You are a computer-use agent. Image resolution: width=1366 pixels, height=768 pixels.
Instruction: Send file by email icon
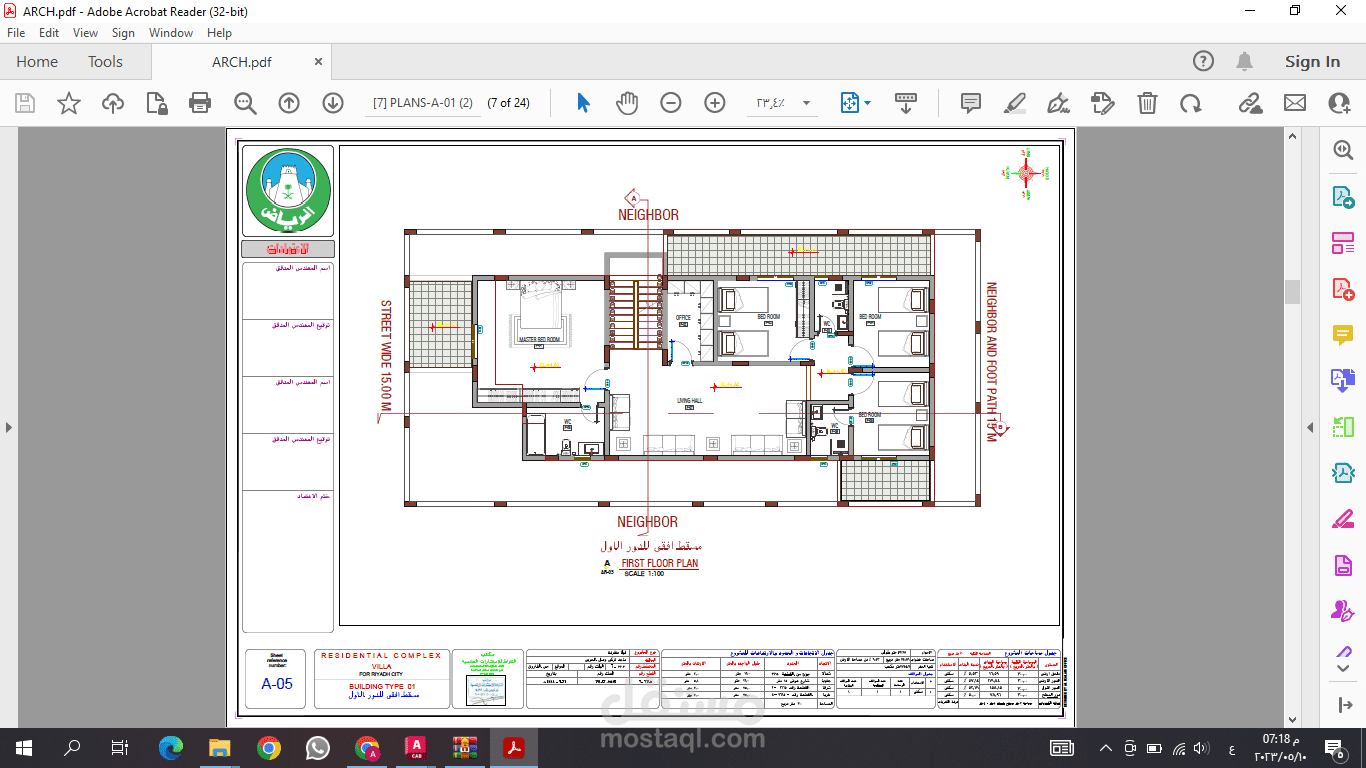(1295, 103)
